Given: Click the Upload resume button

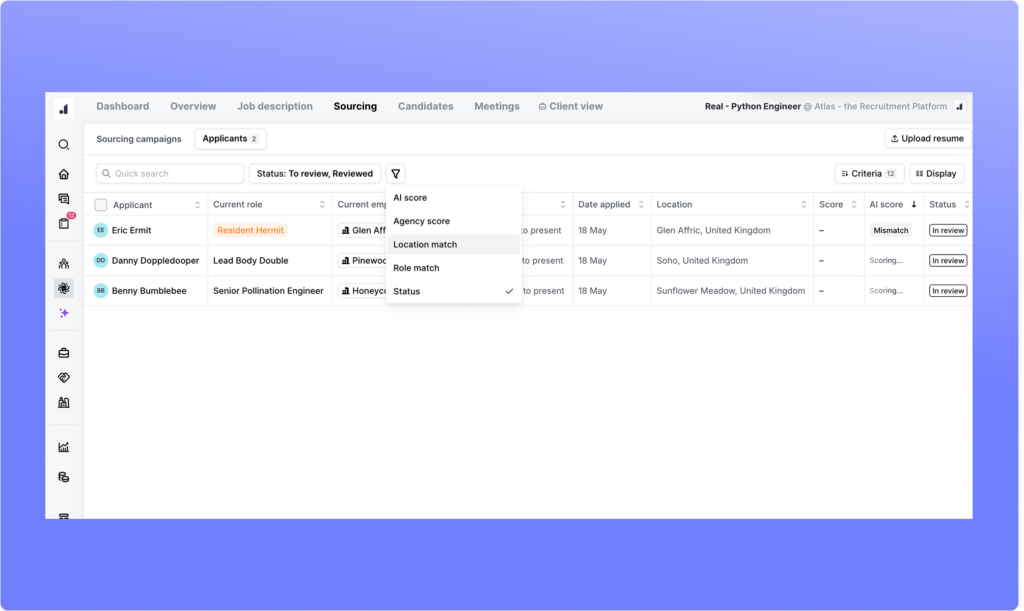Looking at the screenshot, I should click(927, 138).
